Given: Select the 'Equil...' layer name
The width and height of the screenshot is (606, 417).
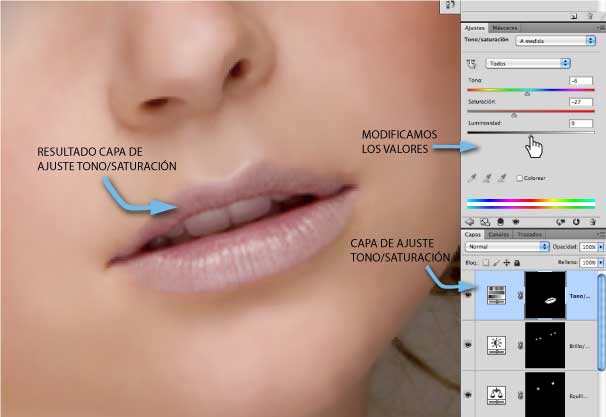Looking at the screenshot, I should pyautogui.click(x=579, y=396).
